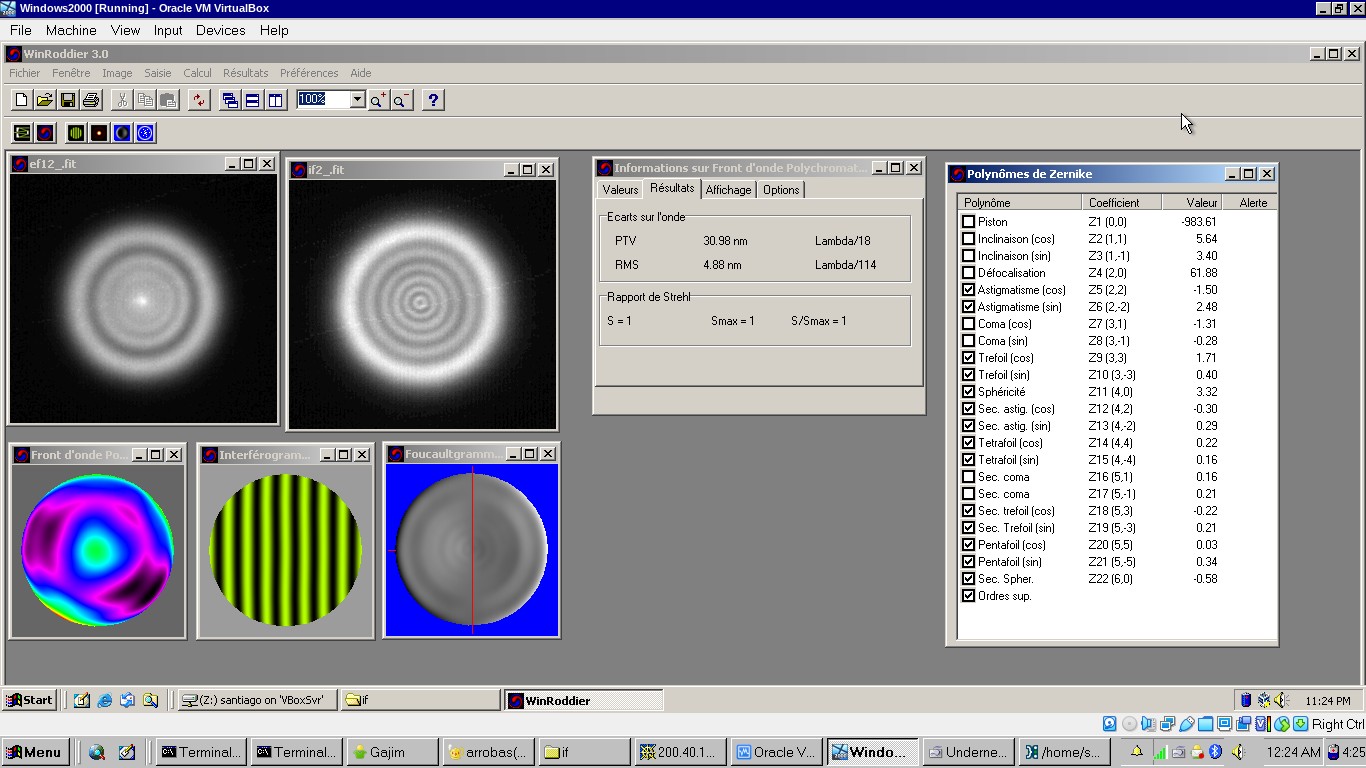
Task: Check the Défocalisation polynomial box
Action: (968, 273)
